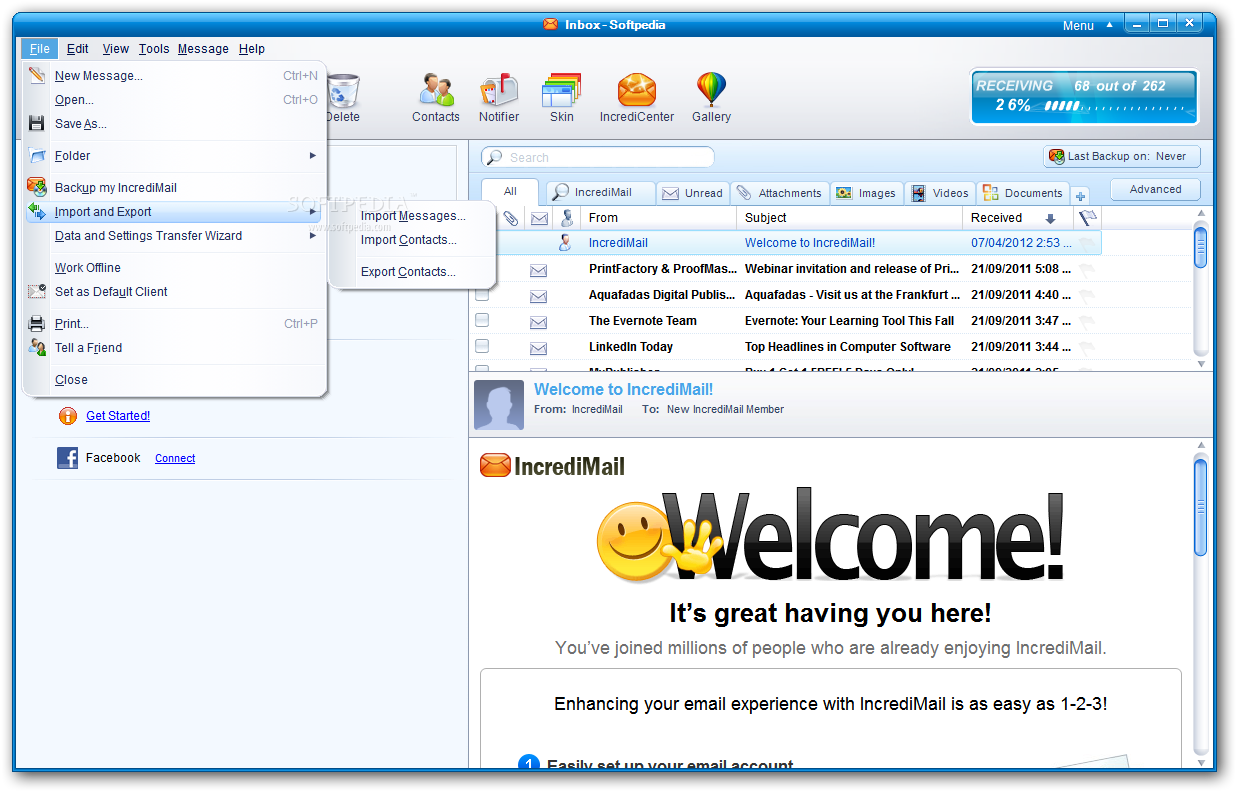Toggle the flag on the IncrediMail welcome message

tap(1086, 243)
